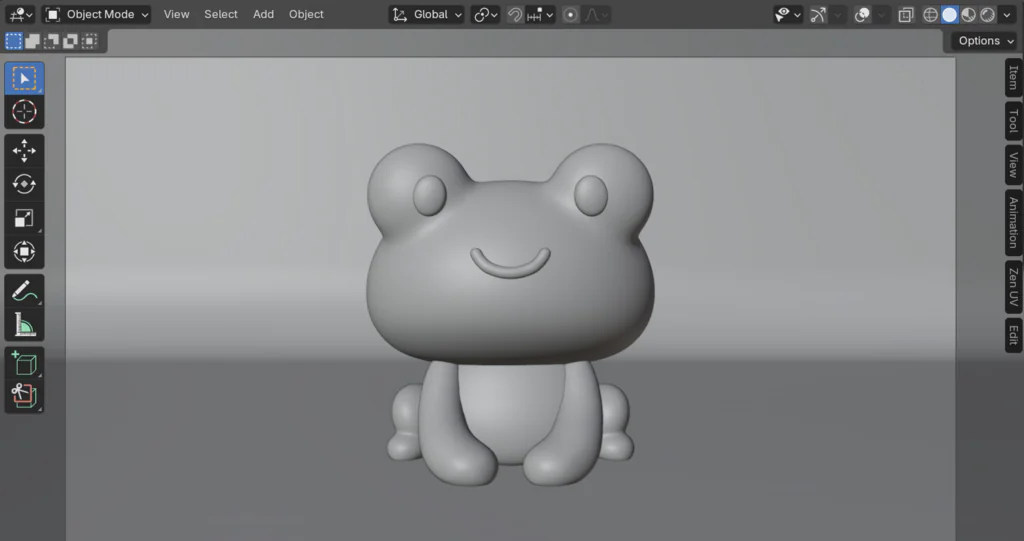This screenshot has width=1024, height=541.
Task: Switch viewport to Wireframe shading
Action: pos(931,14)
